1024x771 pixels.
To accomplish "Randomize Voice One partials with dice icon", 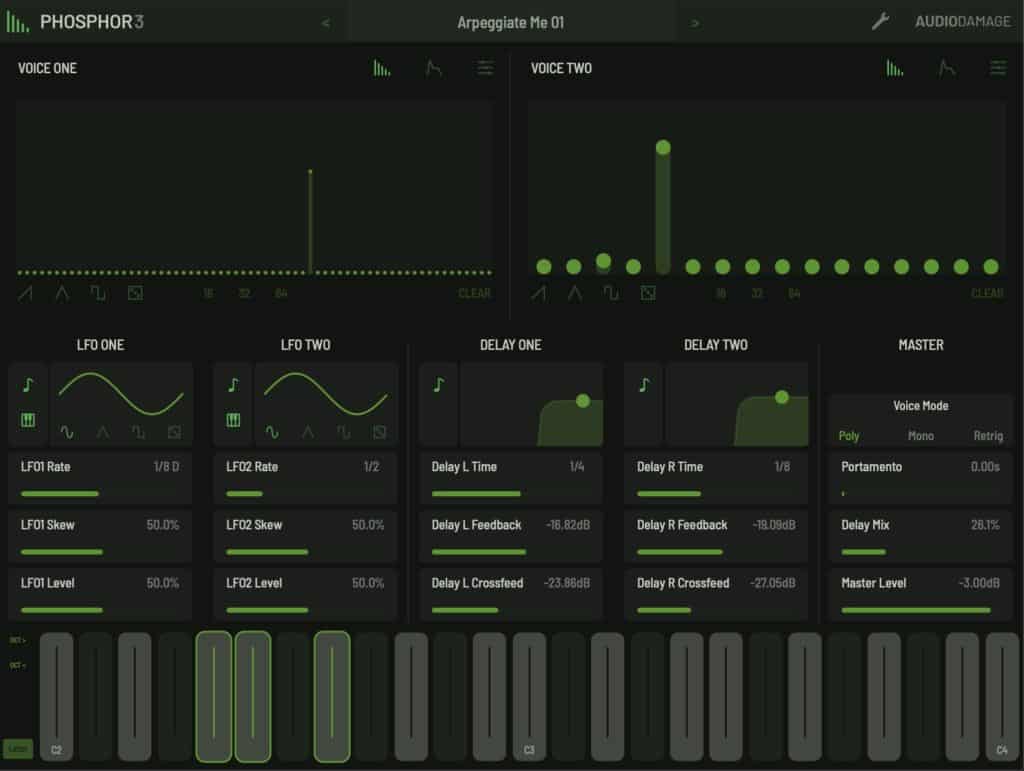I will pyautogui.click(x=135, y=293).
